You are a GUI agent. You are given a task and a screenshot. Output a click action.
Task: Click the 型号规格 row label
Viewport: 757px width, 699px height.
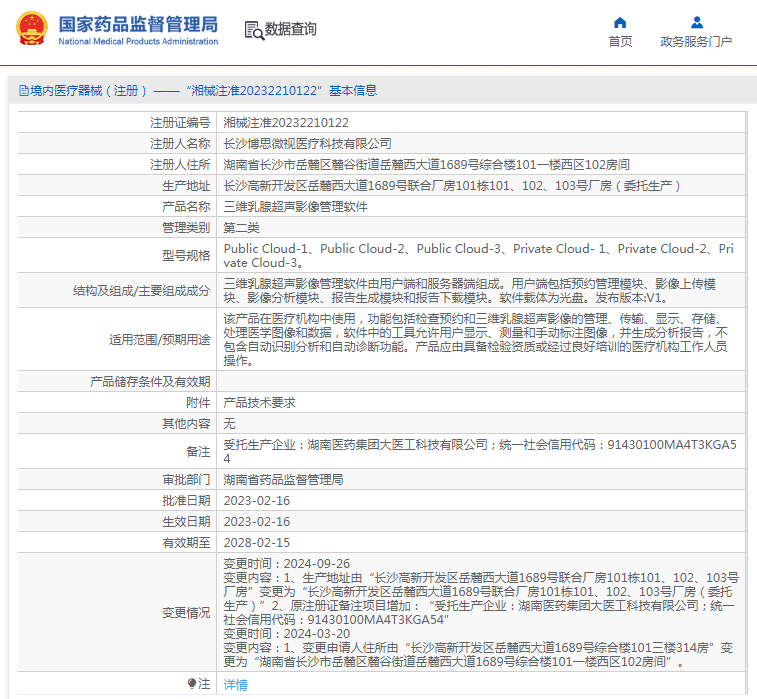[x=186, y=255]
